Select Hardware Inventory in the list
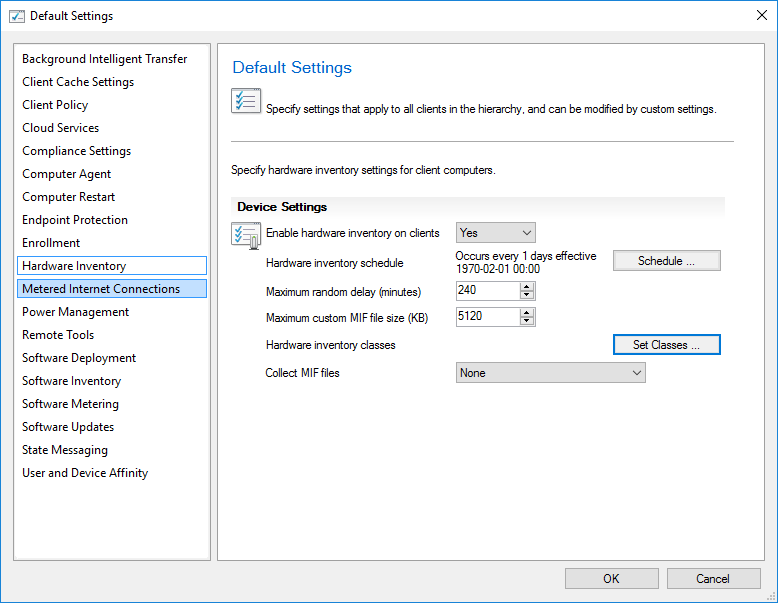778x603 pixels. 112,266
